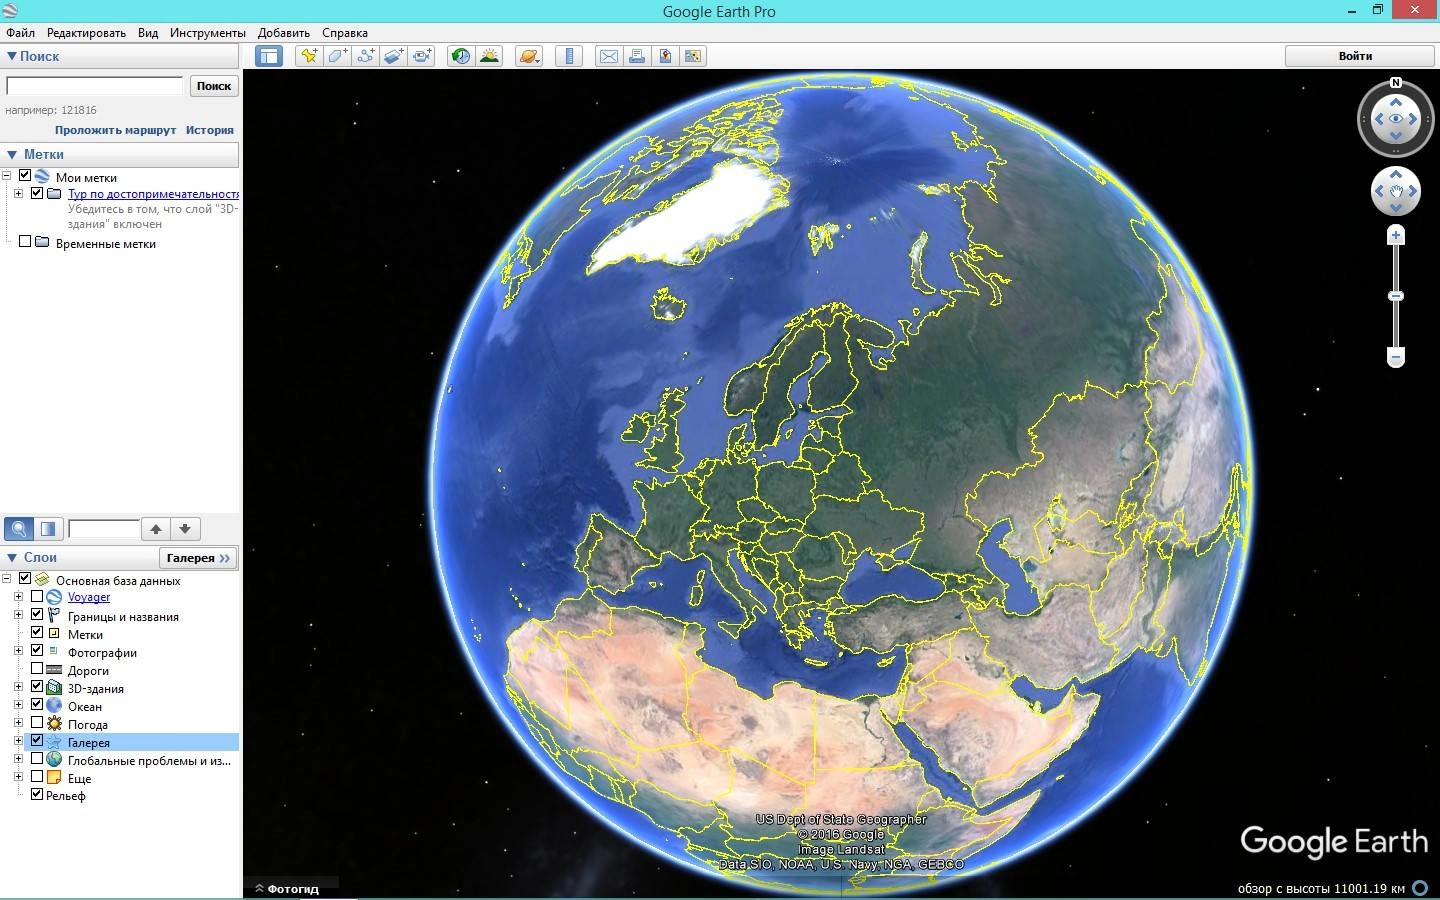1440x900 pixels.
Task: Uncheck the 3D-здания layer checkbox
Action: point(37,686)
